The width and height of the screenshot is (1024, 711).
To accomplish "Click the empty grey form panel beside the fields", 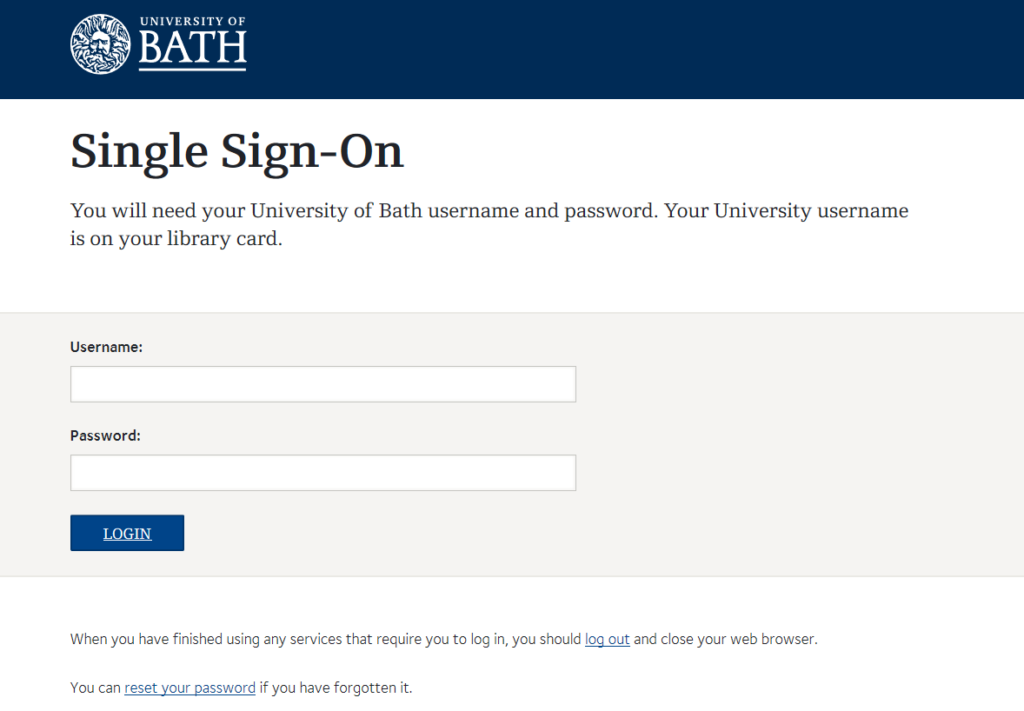I will [797, 444].
